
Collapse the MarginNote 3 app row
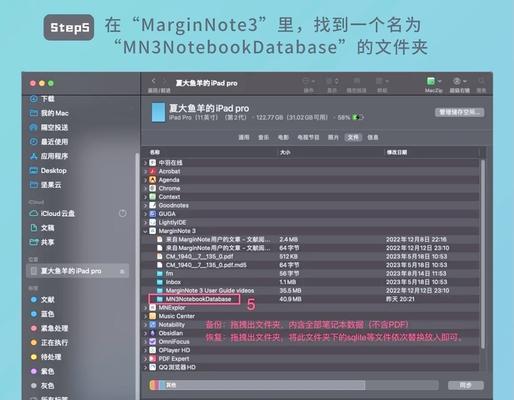click(145, 231)
